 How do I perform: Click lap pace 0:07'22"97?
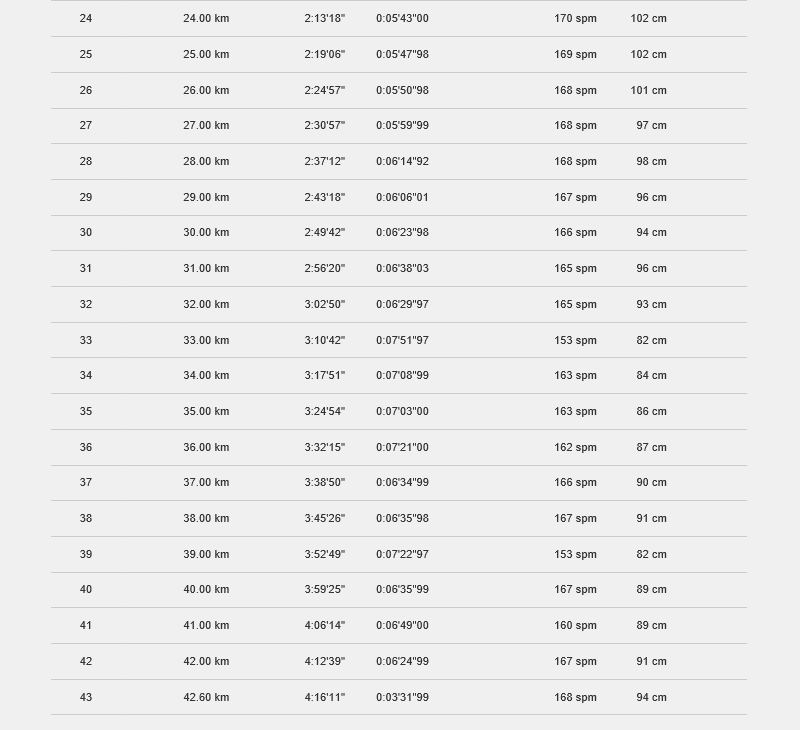point(402,555)
